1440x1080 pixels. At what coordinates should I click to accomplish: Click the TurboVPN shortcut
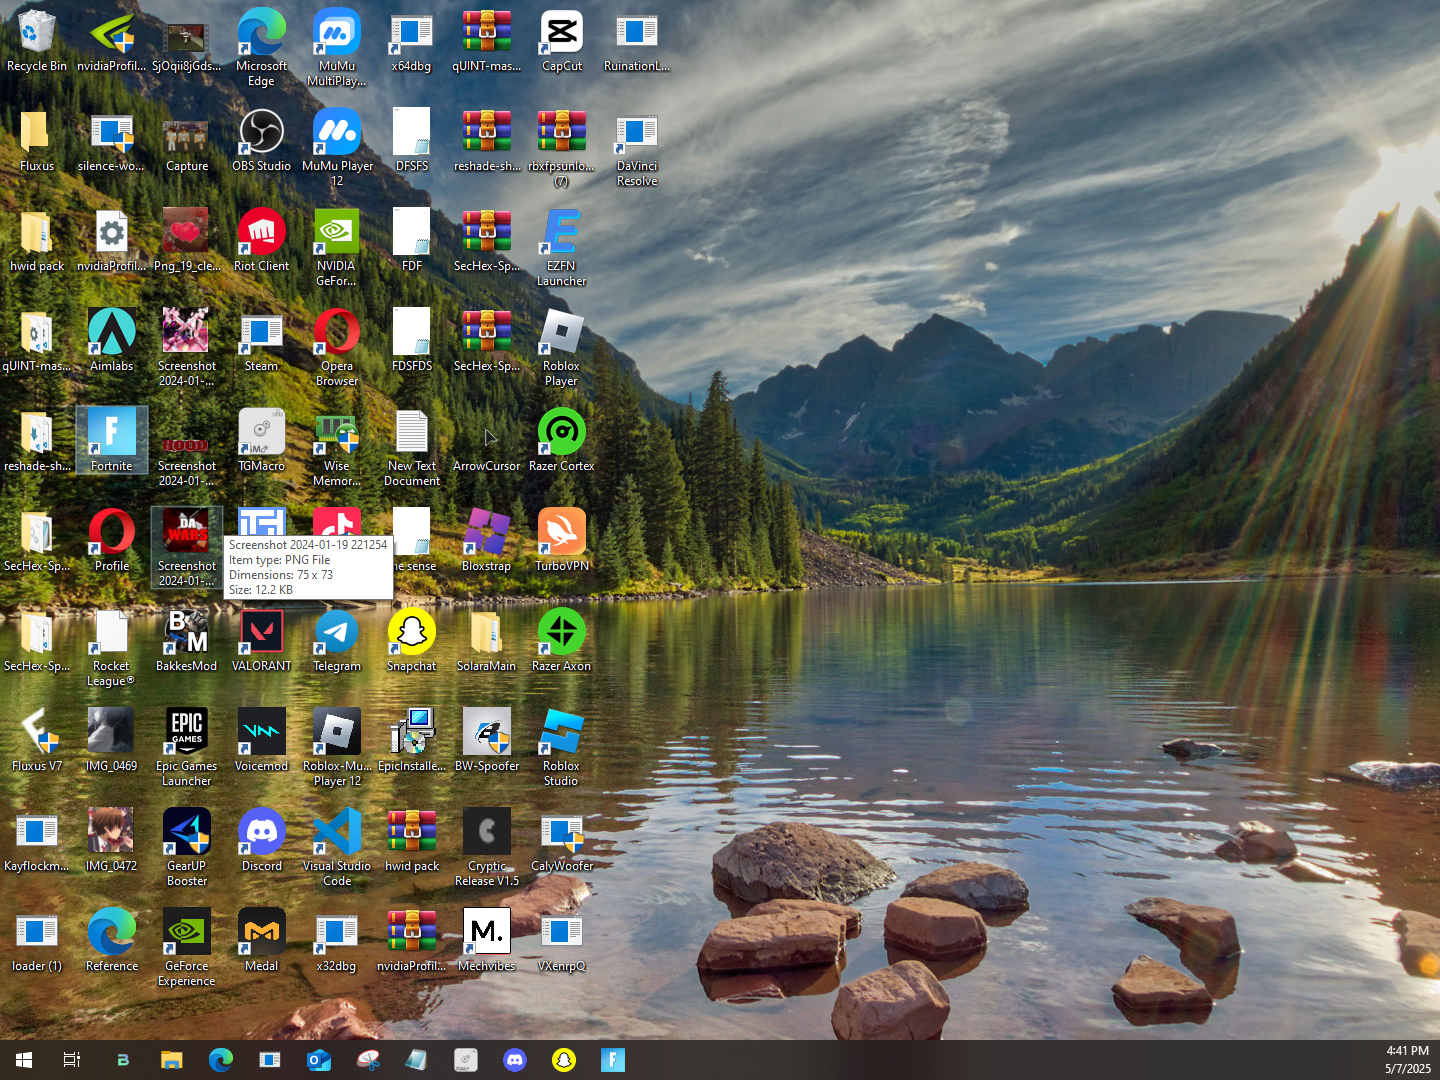(562, 540)
